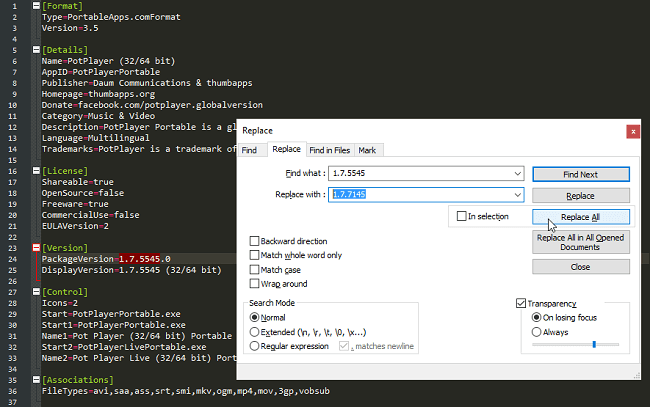Collapse the [Associations] section fold marker
This screenshot has height=407, width=650.
(x=36, y=380)
